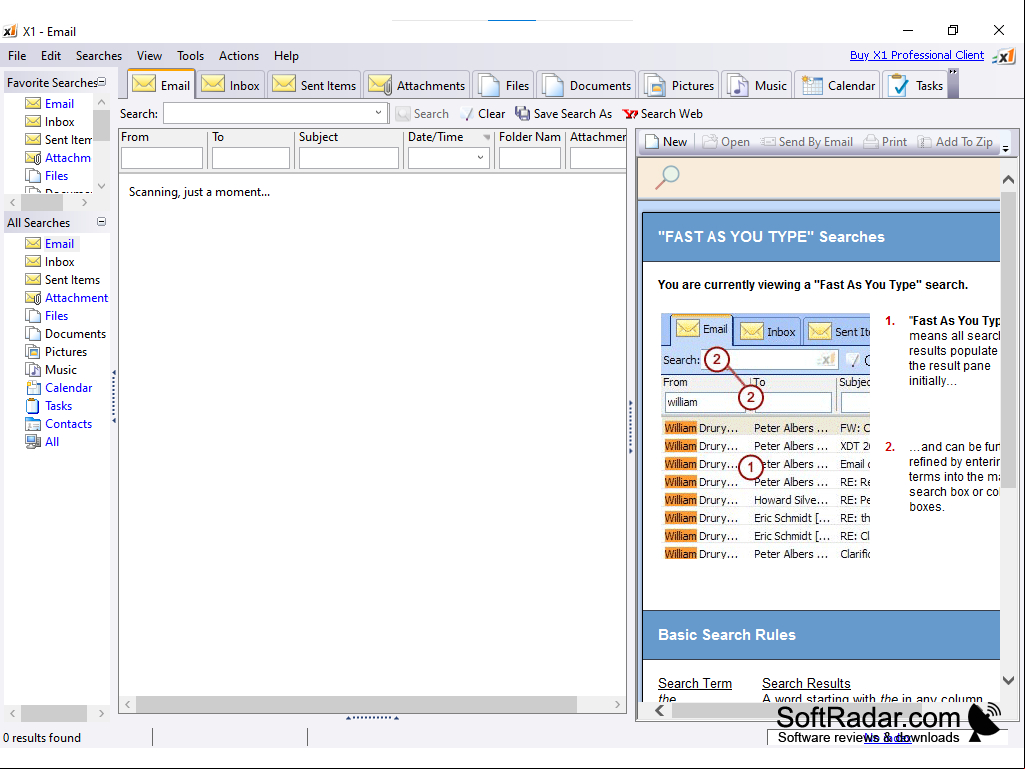Open the Attachment icon under All Searches
1025x769 pixels.
coord(33,298)
